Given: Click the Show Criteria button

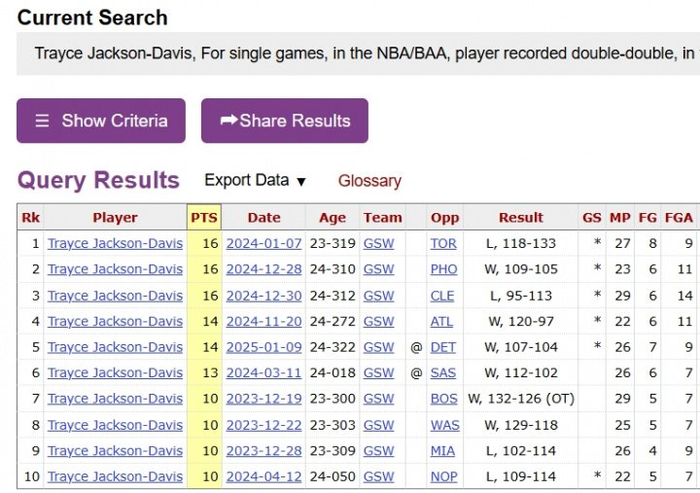Looking at the screenshot, I should click(101, 121).
